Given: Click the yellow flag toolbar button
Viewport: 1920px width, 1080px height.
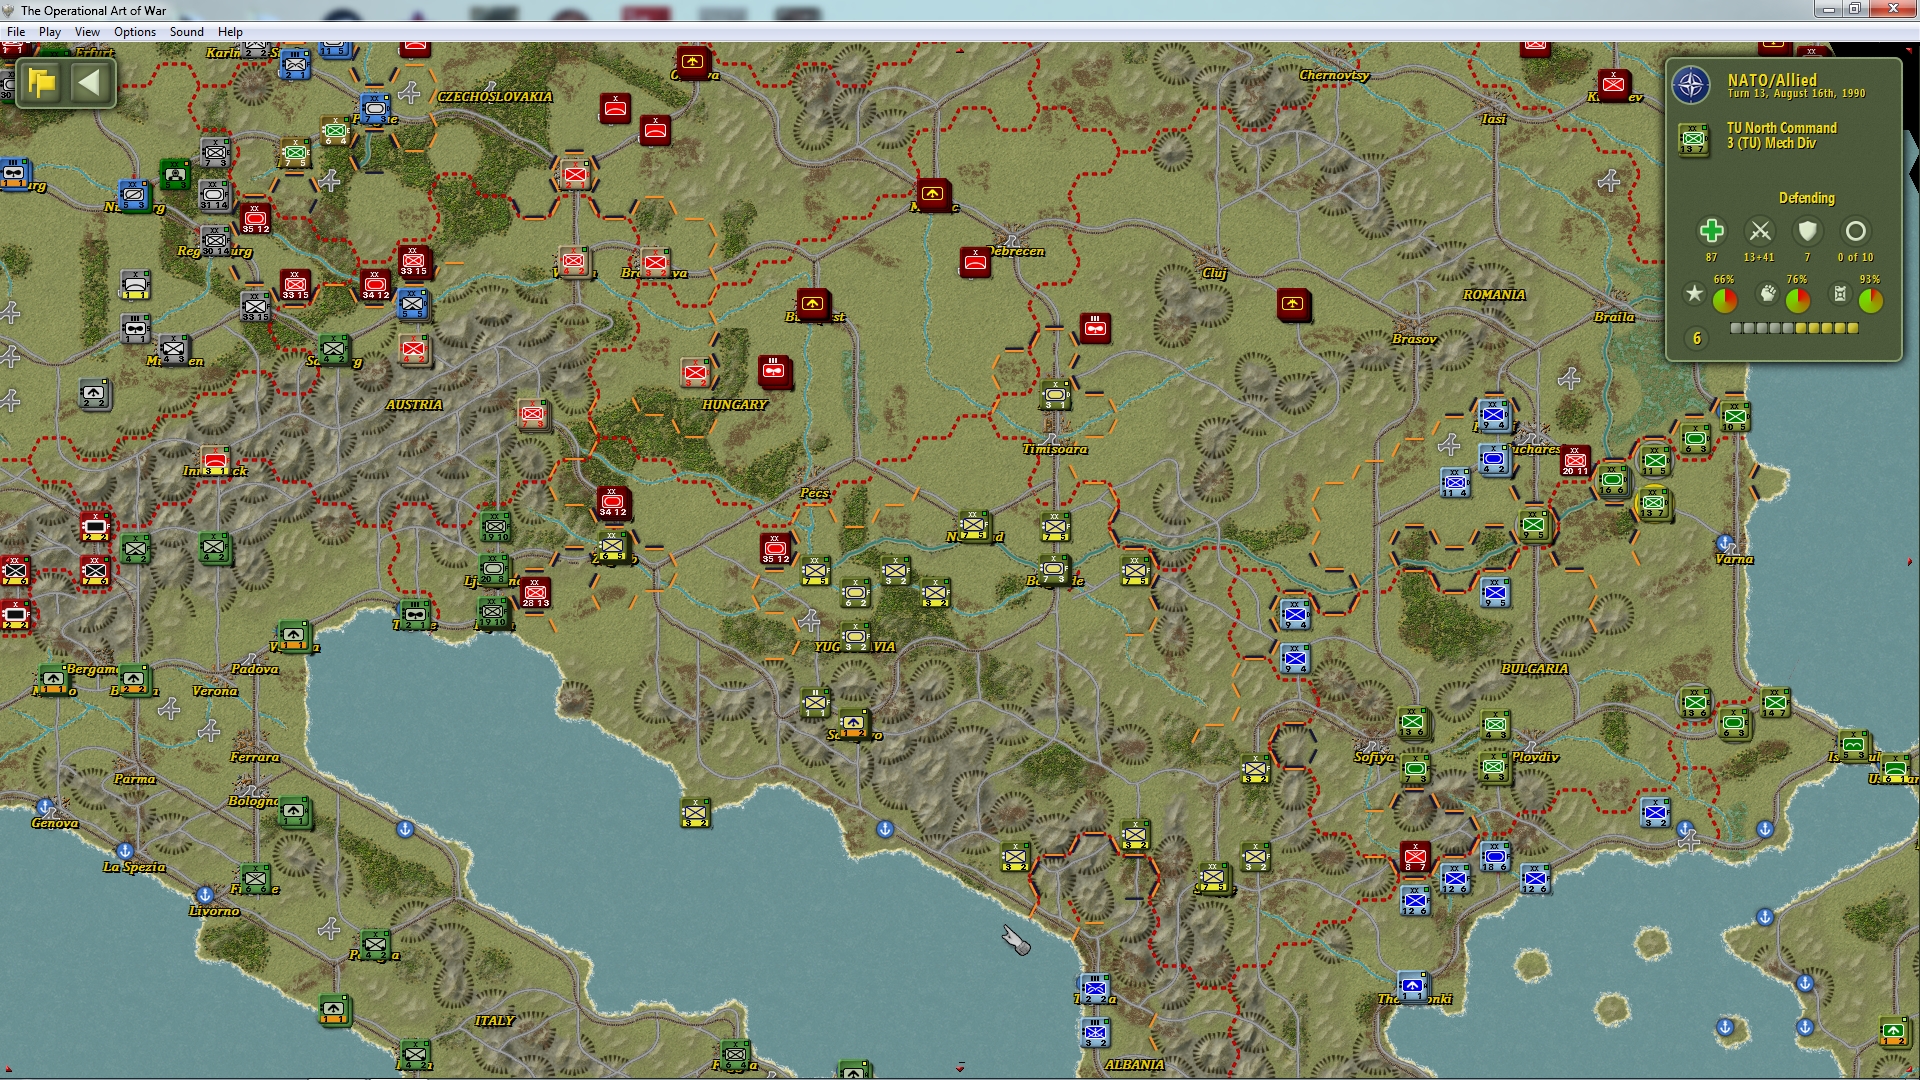Looking at the screenshot, I should [41, 82].
